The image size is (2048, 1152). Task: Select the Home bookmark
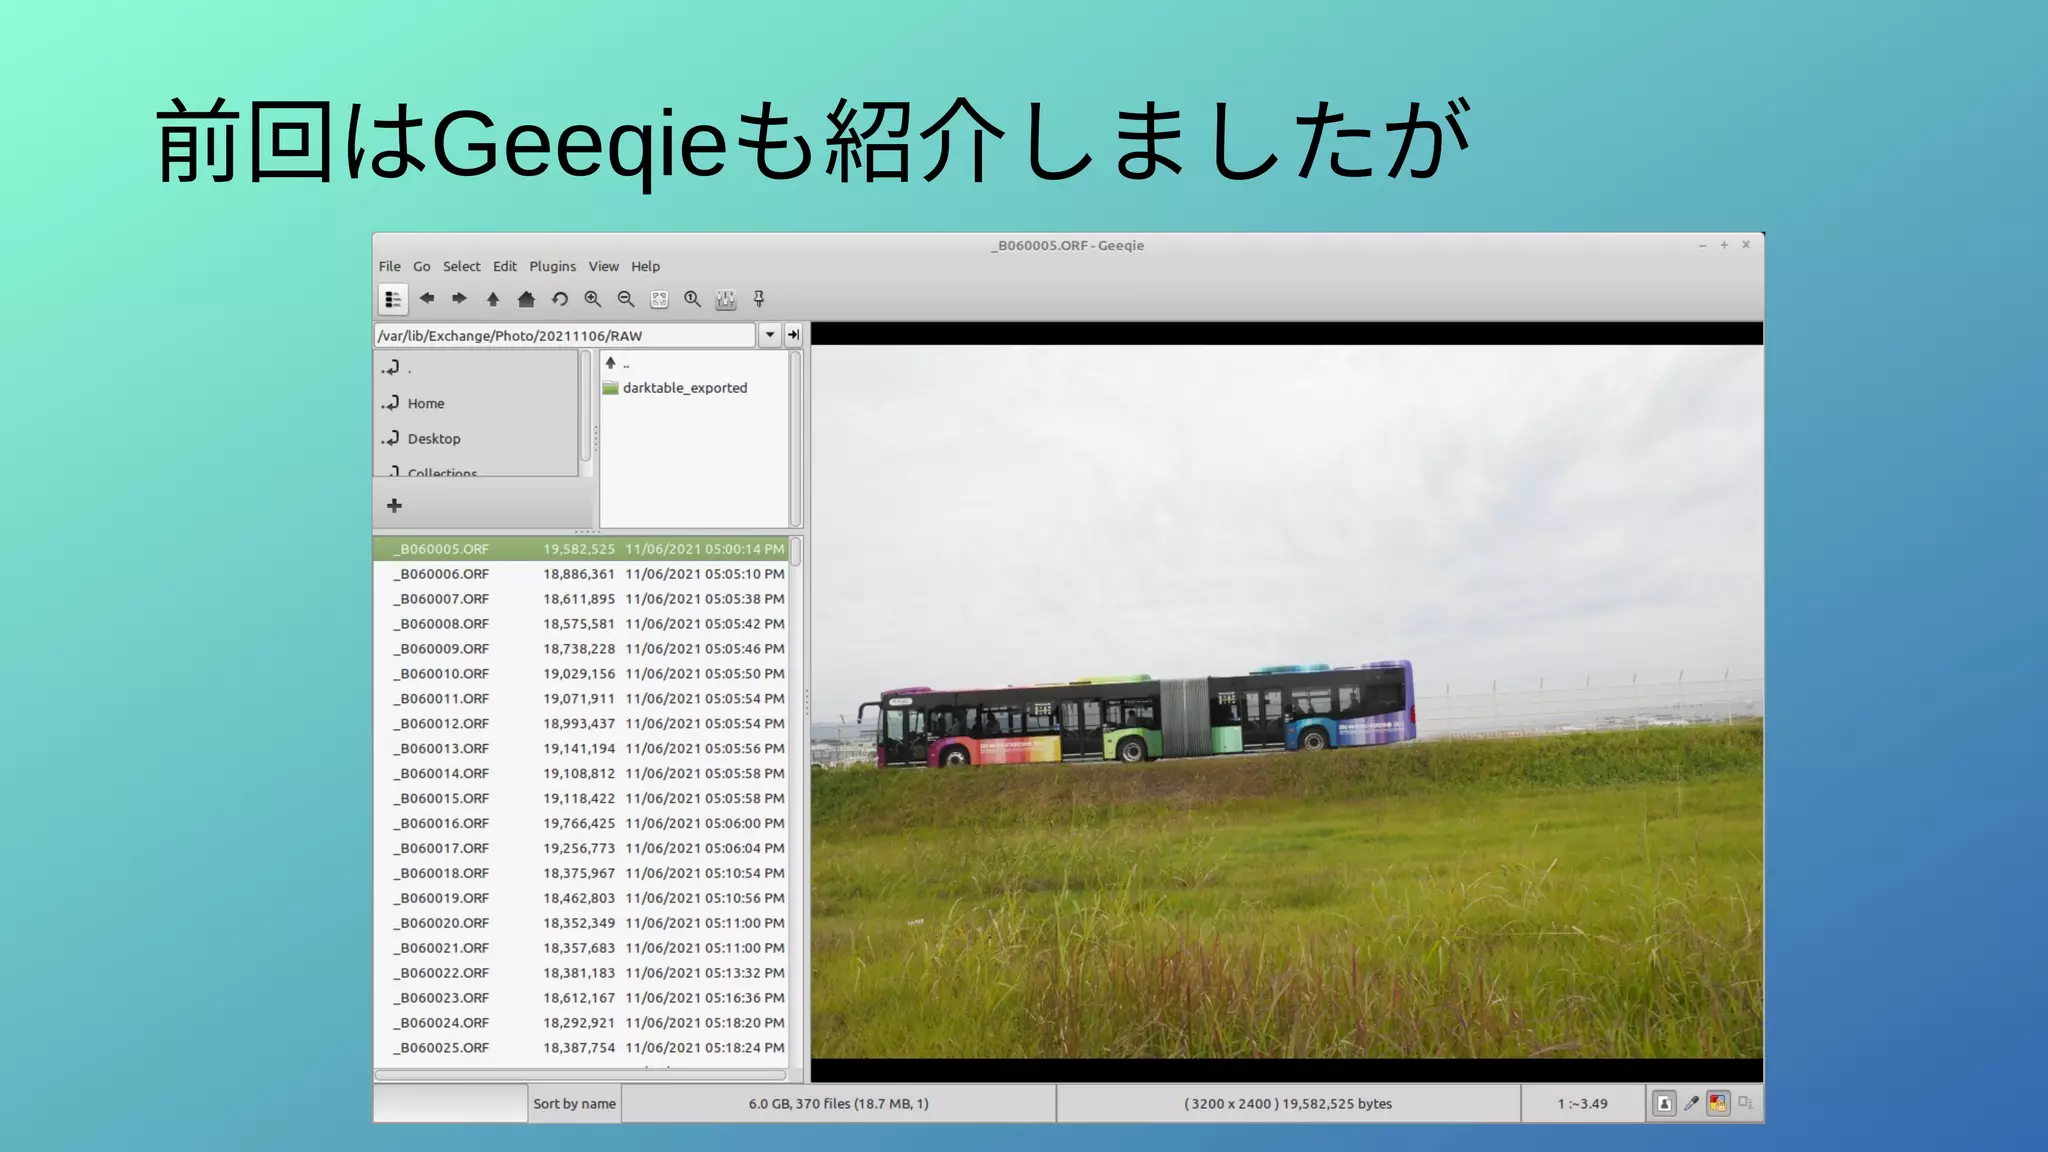tap(476, 403)
